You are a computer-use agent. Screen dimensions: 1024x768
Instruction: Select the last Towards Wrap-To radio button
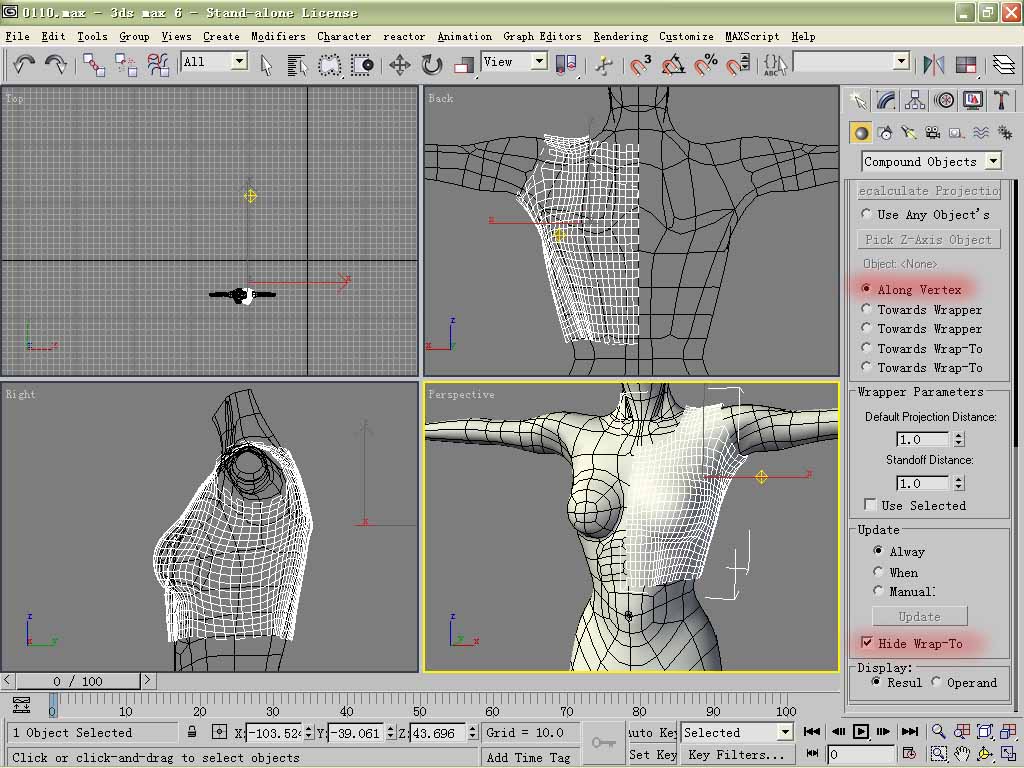[x=866, y=366]
